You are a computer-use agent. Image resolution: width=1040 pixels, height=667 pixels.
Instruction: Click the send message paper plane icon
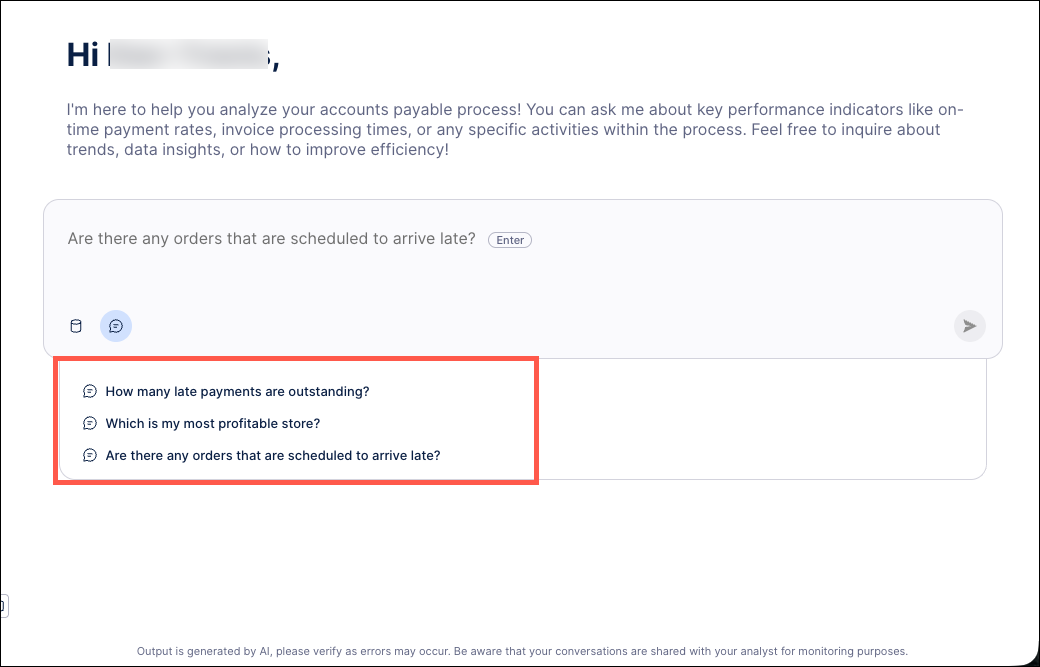tap(969, 325)
